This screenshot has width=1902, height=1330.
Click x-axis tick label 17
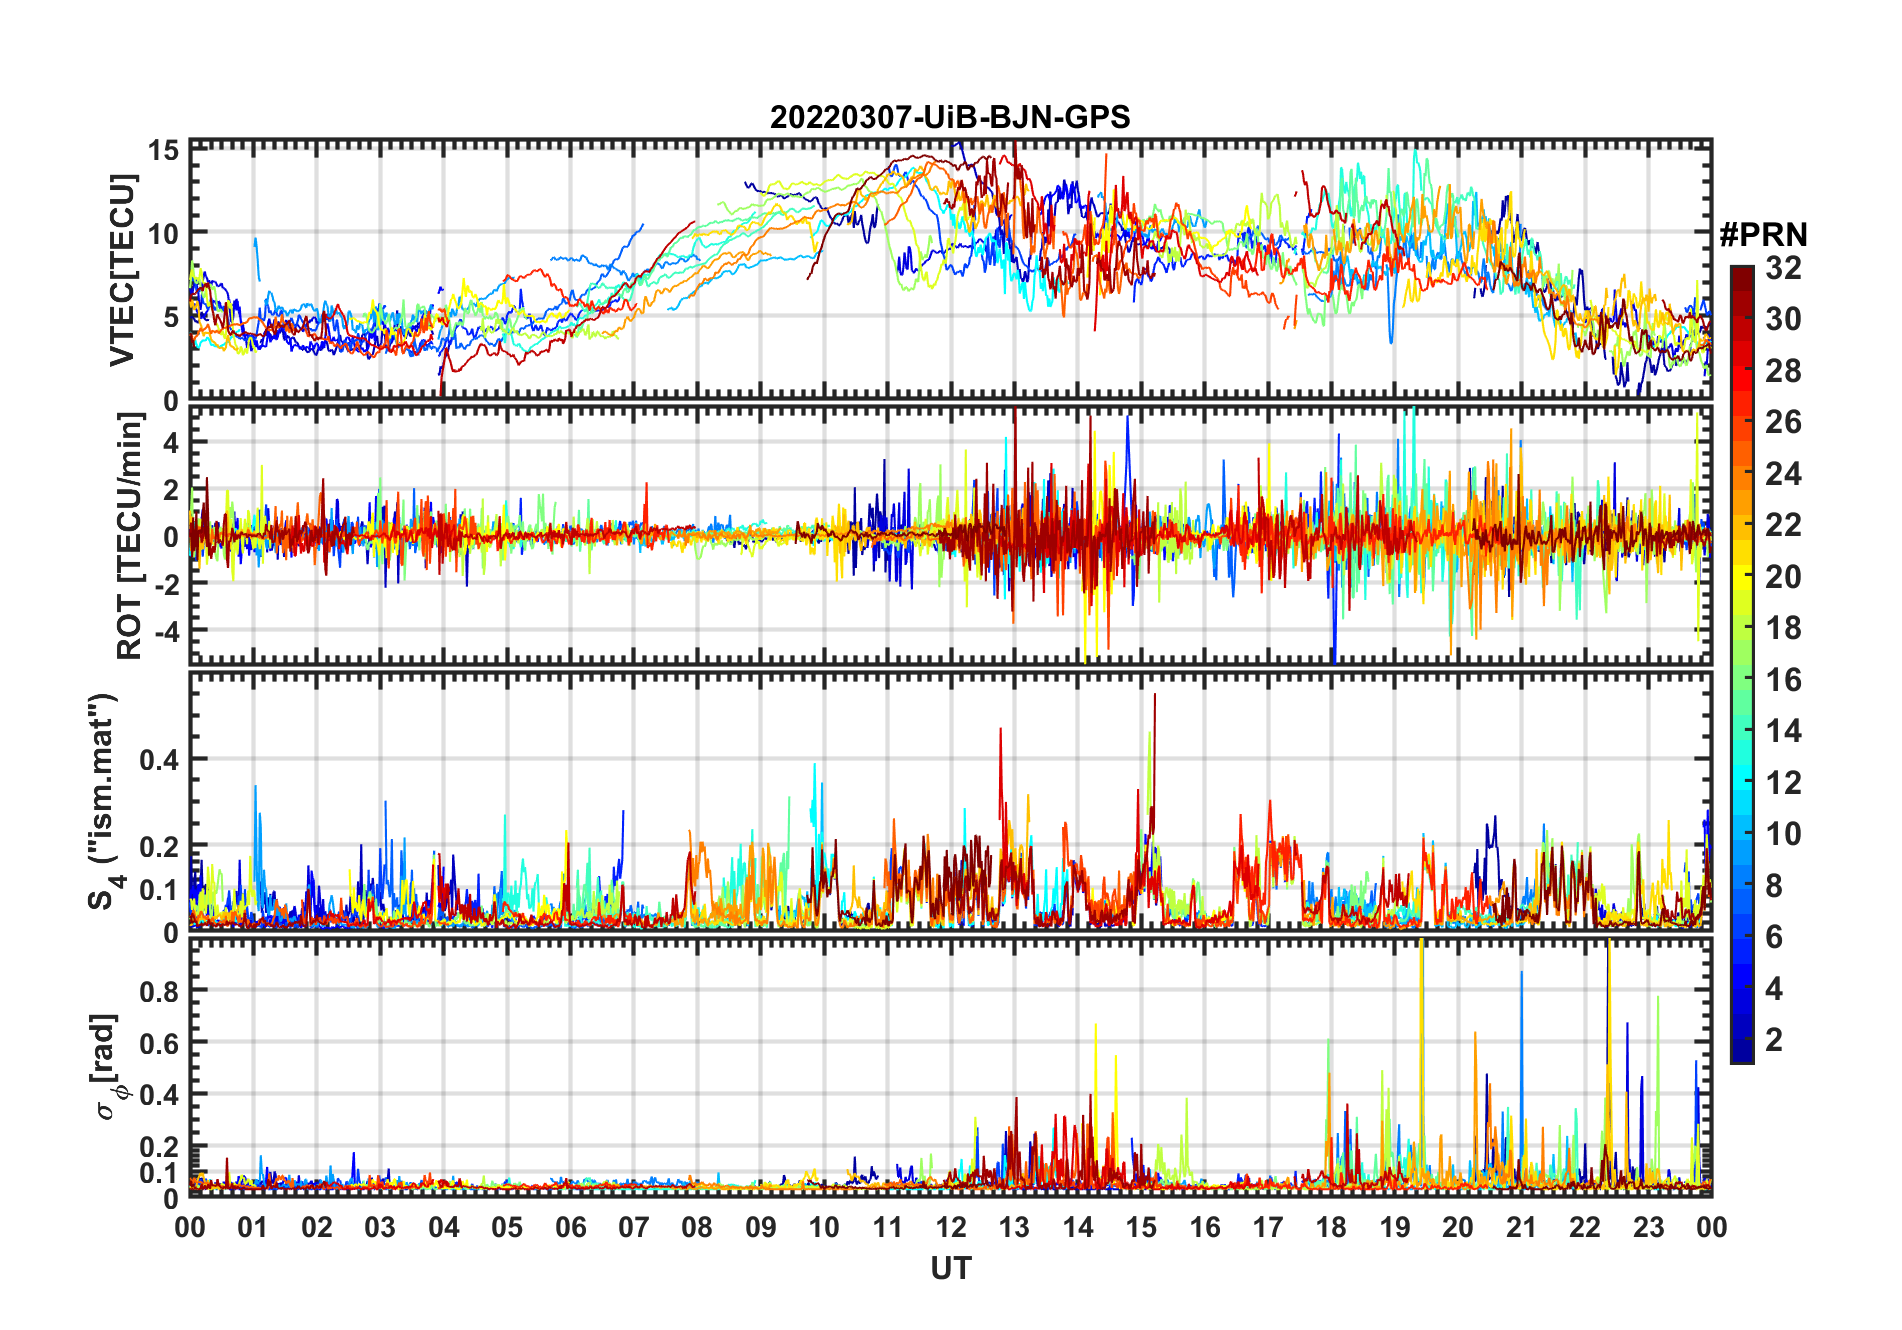[1268, 1228]
